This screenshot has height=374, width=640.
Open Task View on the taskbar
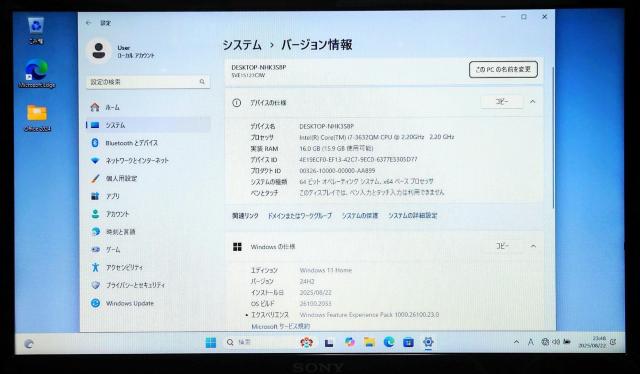(x=329, y=343)
